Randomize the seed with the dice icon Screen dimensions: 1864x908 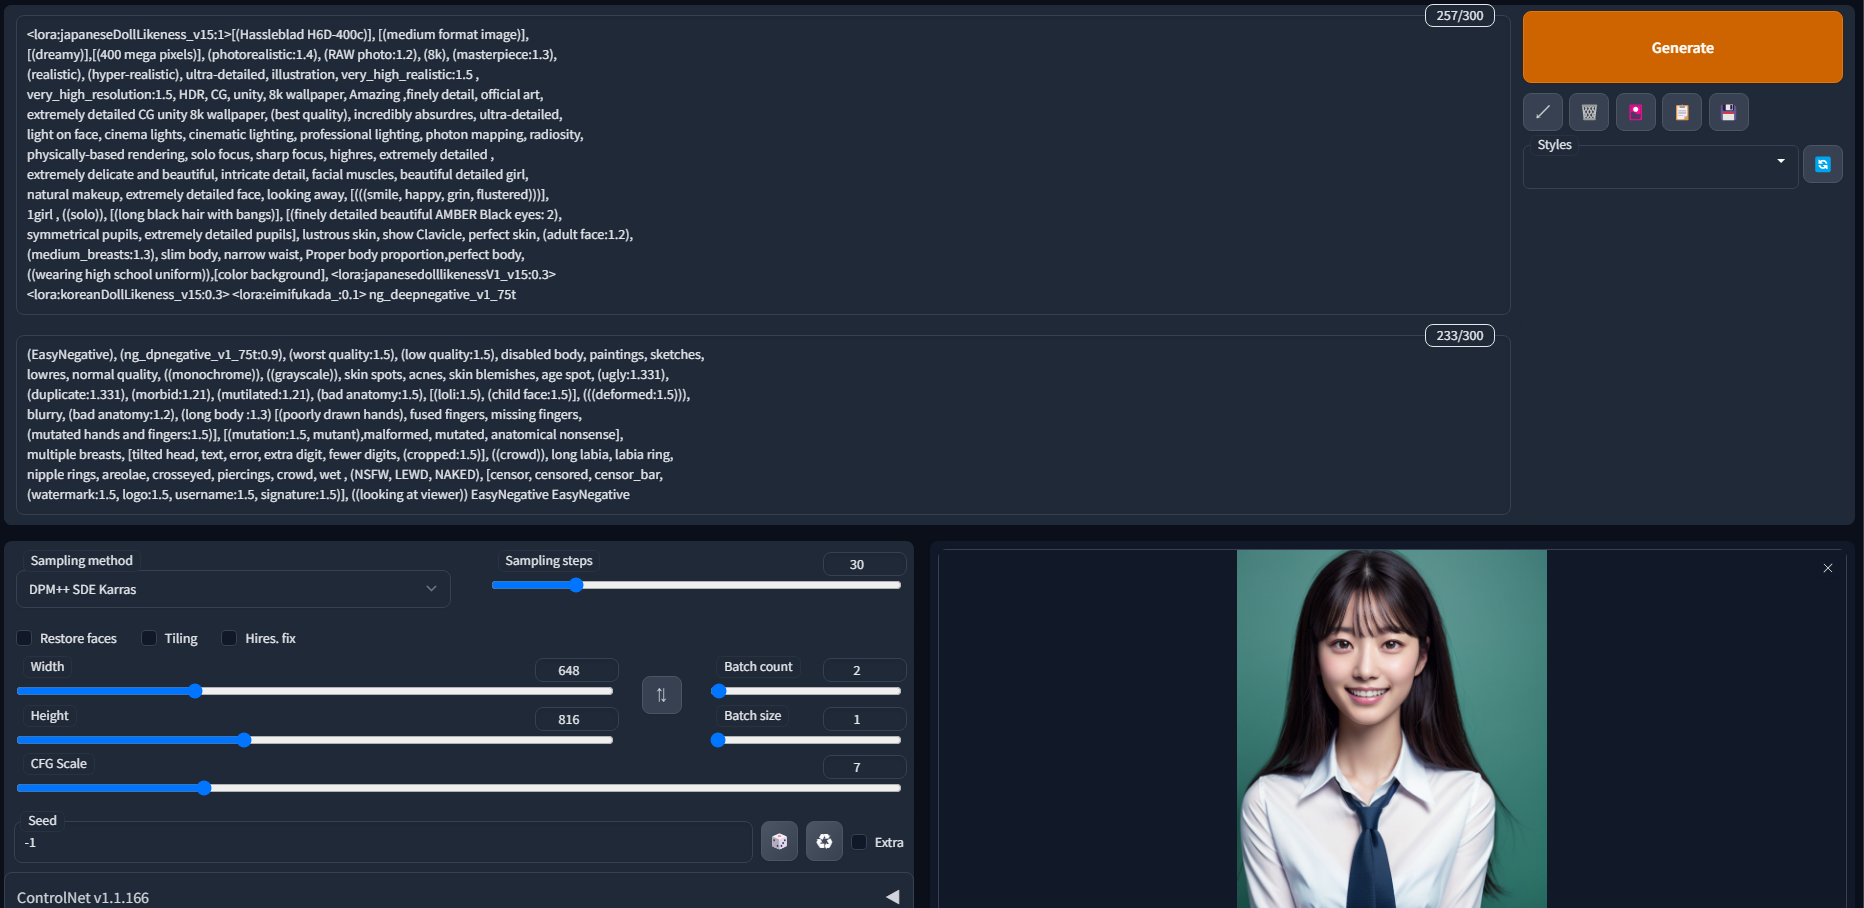(x=779, y=842)
